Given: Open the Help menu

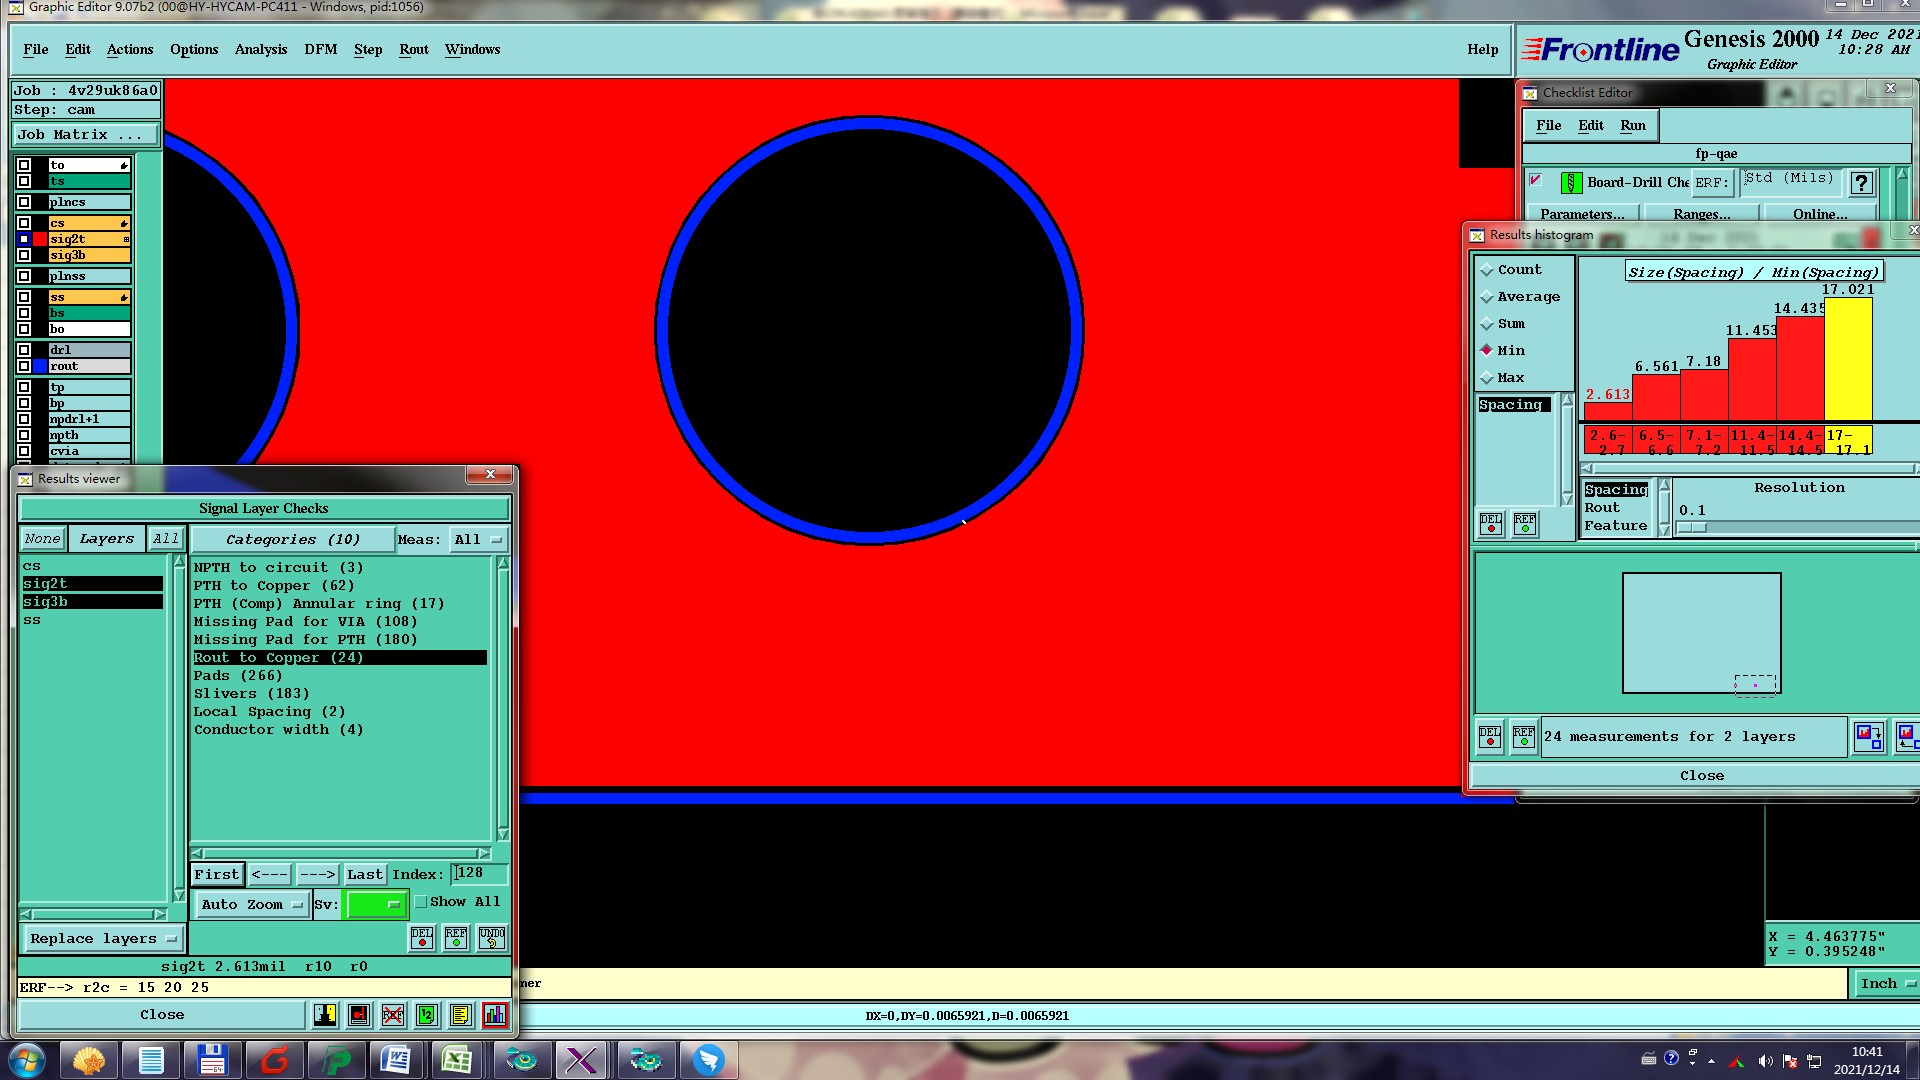Looking at the screenshot, I should click(x=1482, y=49).
